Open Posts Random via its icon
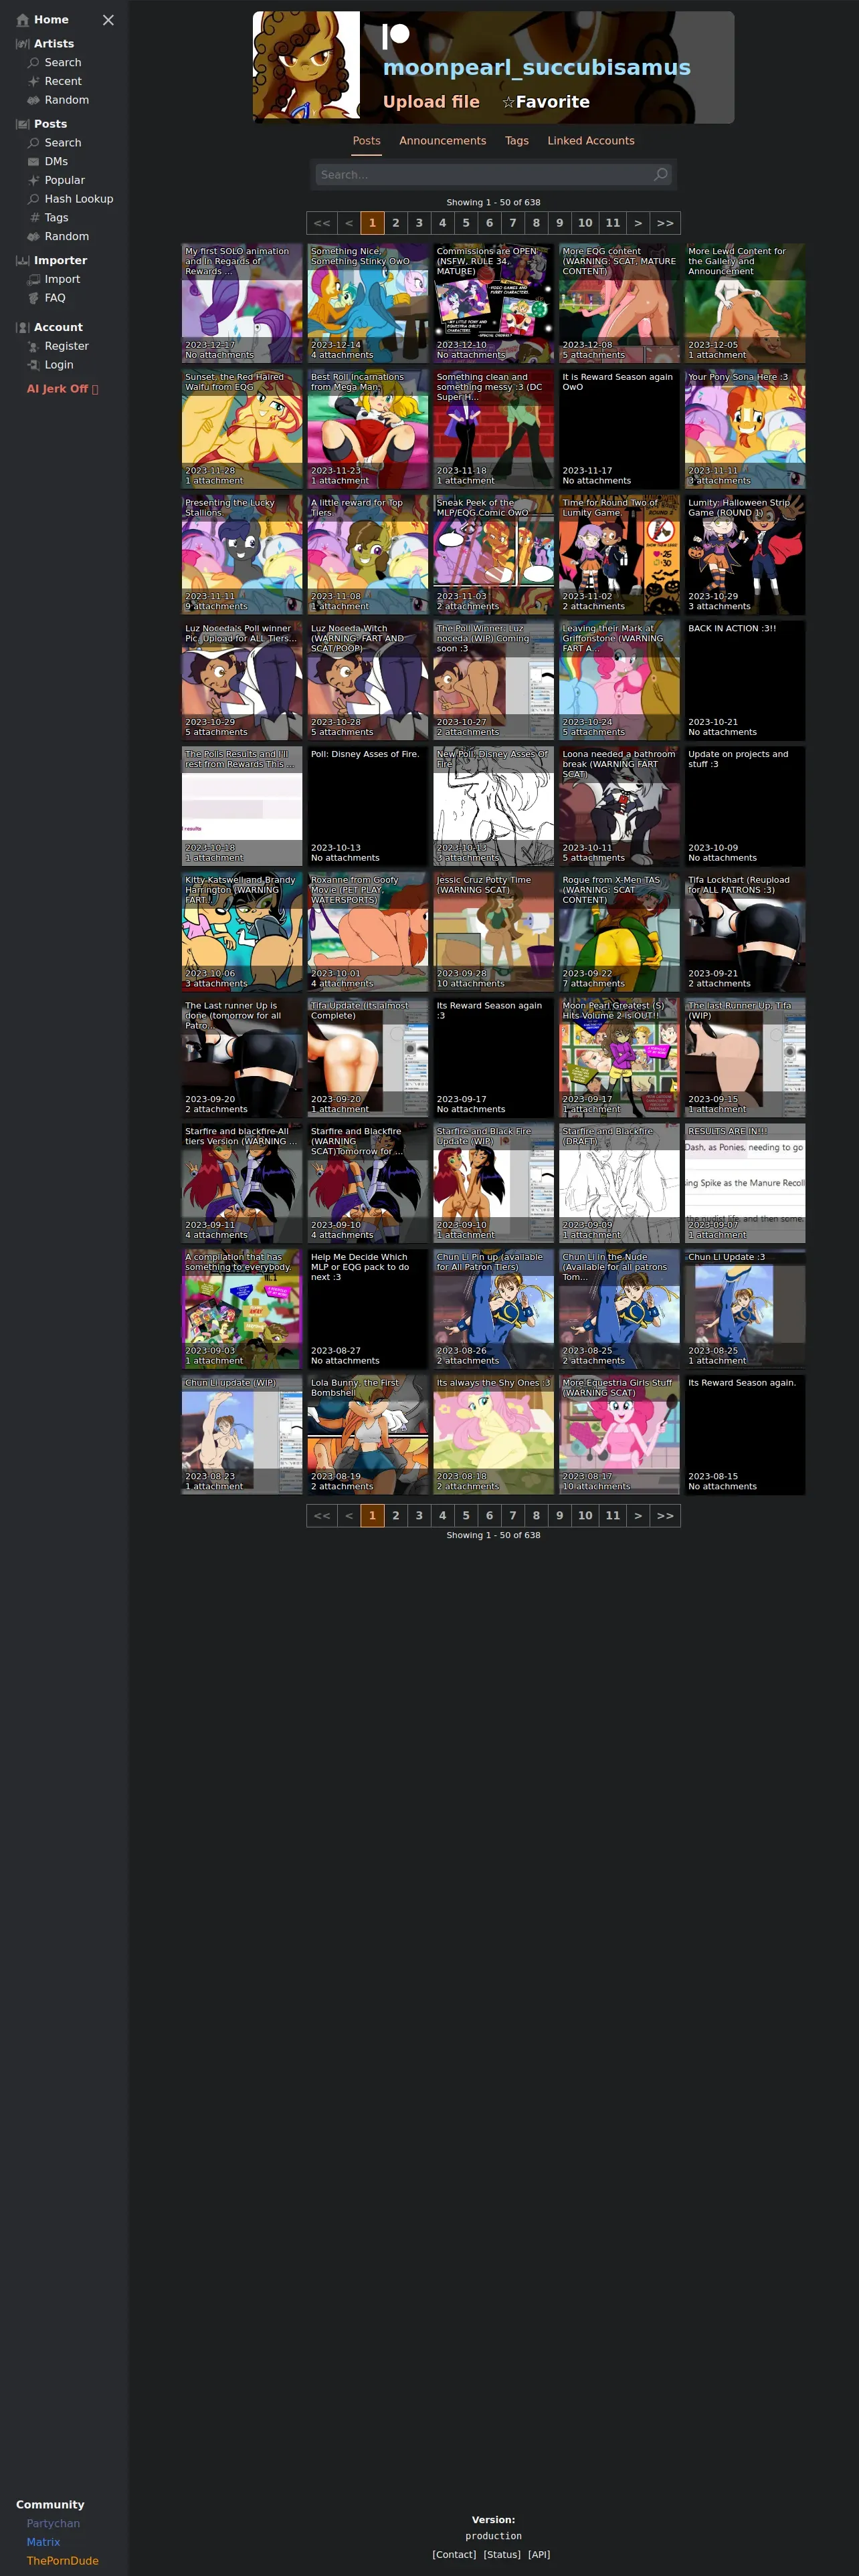The image size is (859, 2576). (x=34, y=237)
